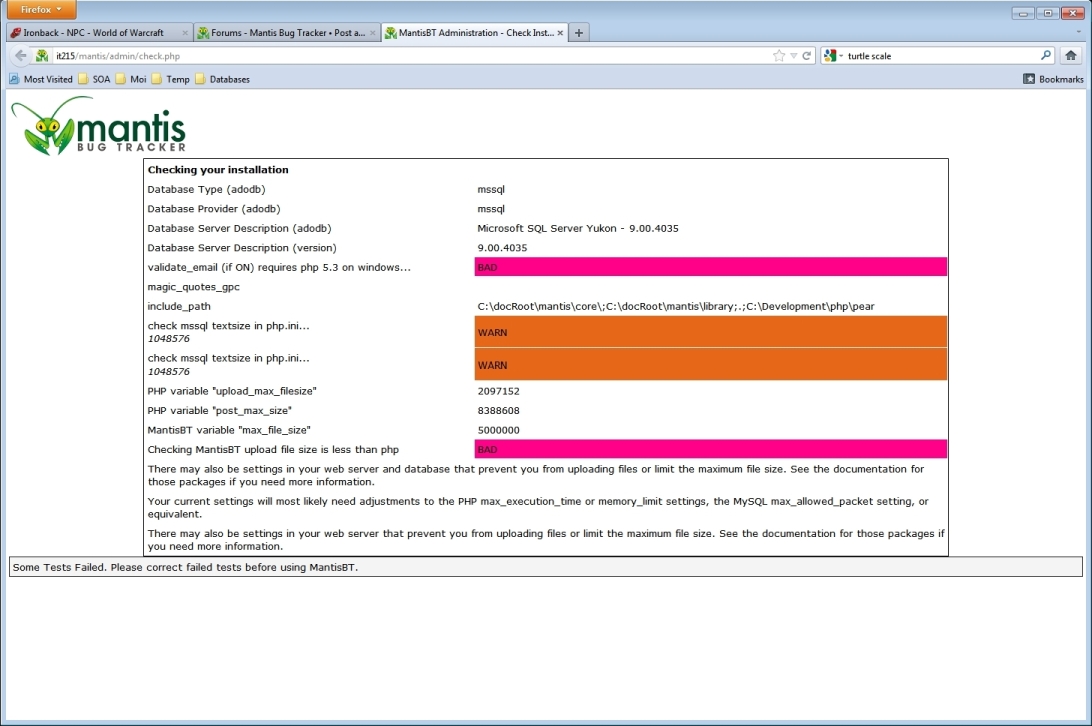
Task: Open the Most Visited bookmarks folder
Action: 41,79
